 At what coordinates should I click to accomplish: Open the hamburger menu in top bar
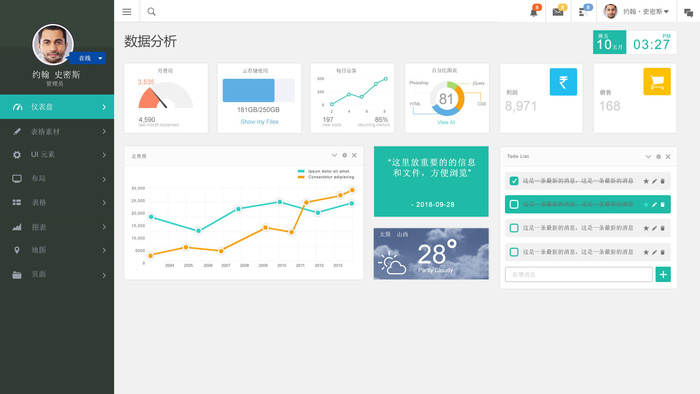[127, 12]
